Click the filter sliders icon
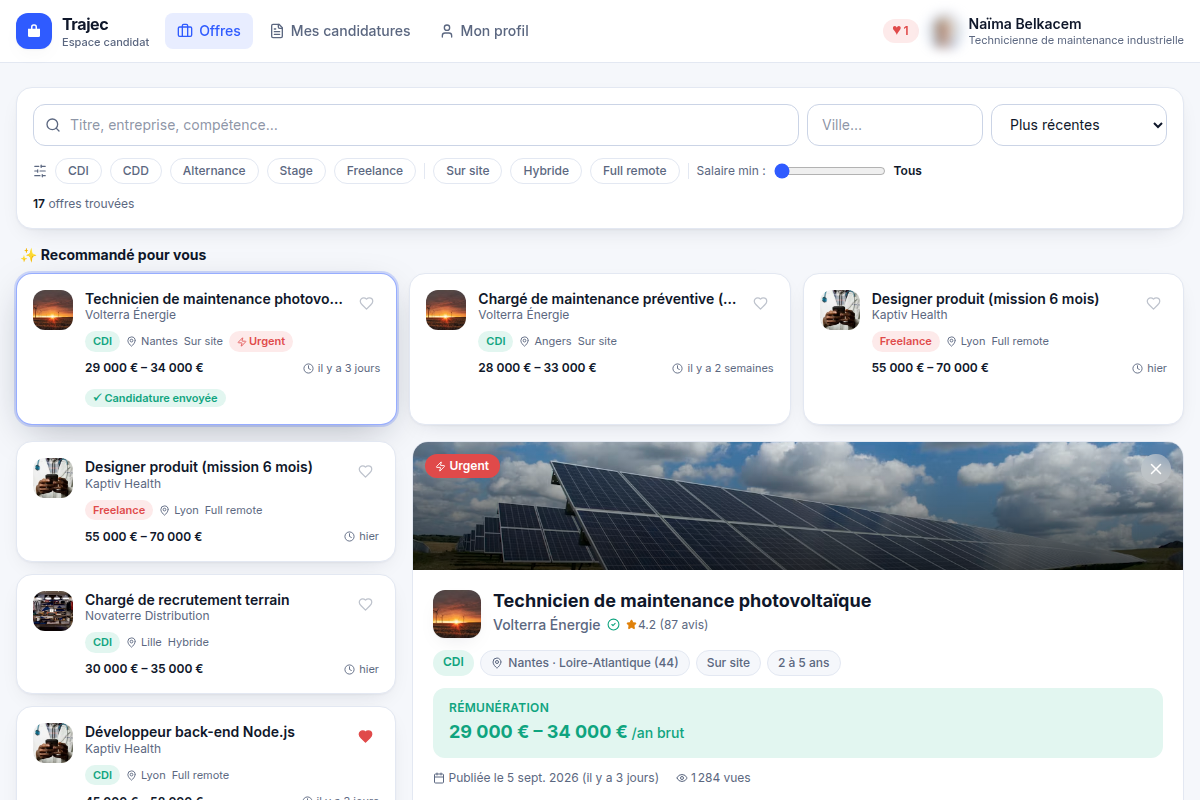Viewport: 1200px width, 800px height. point(40,171)
